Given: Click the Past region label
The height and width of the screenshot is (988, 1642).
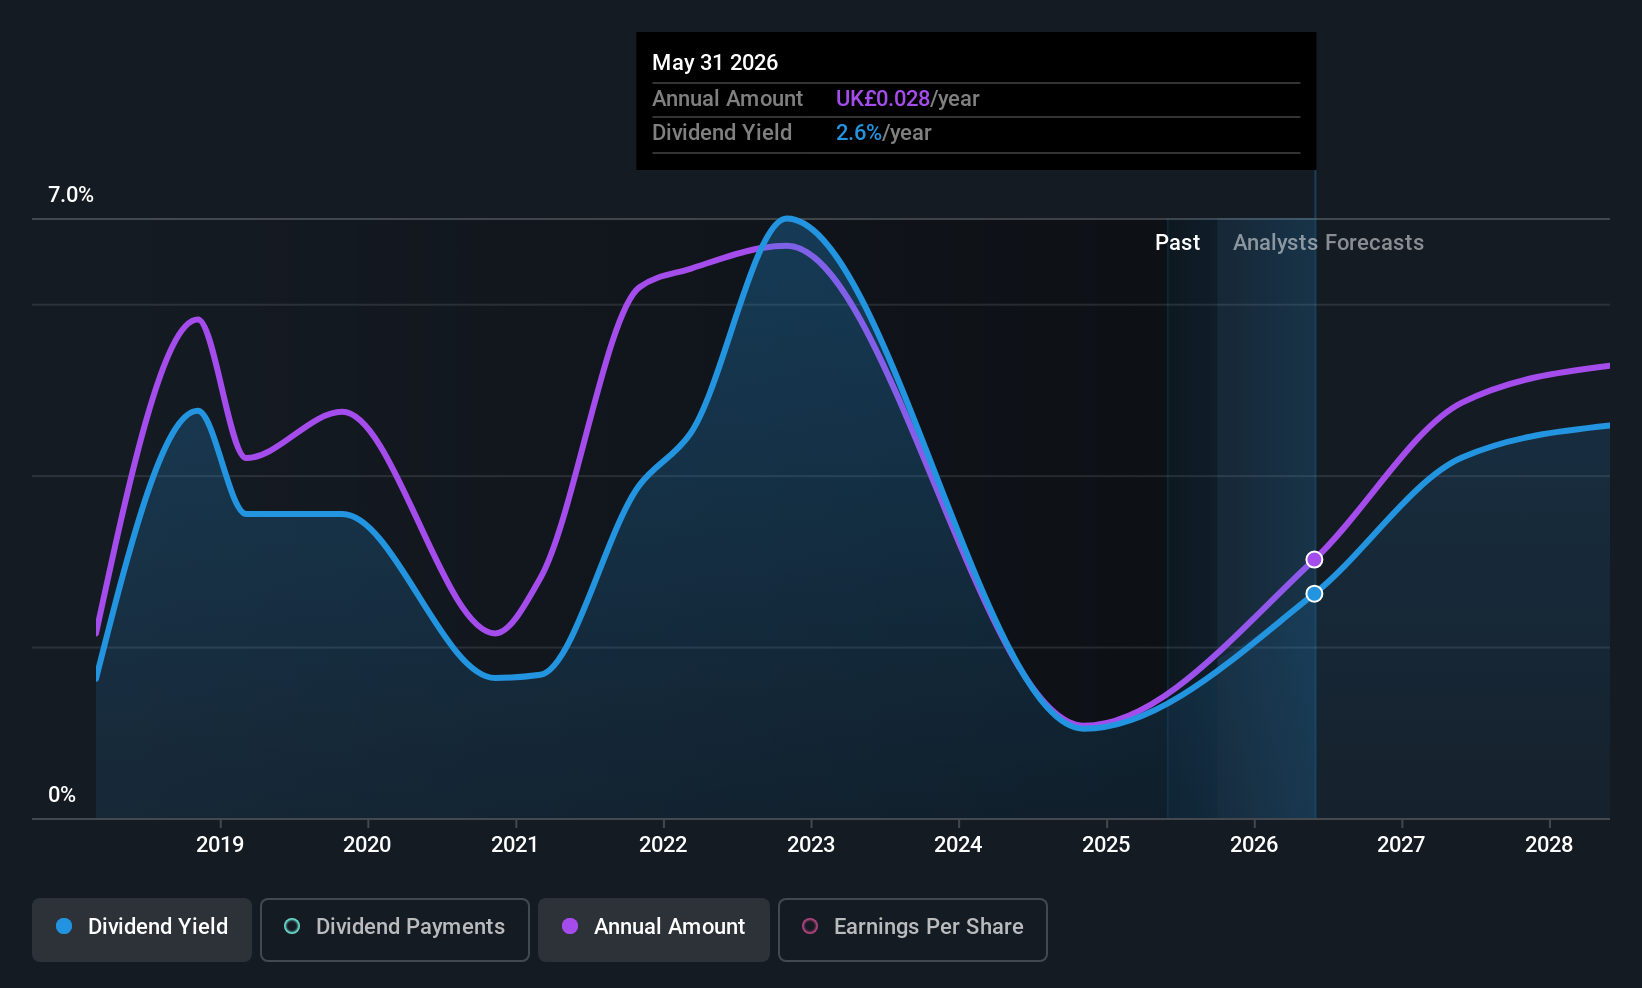Looking at the screenshot, I should pyautogui.click(x=1177, y=243).
